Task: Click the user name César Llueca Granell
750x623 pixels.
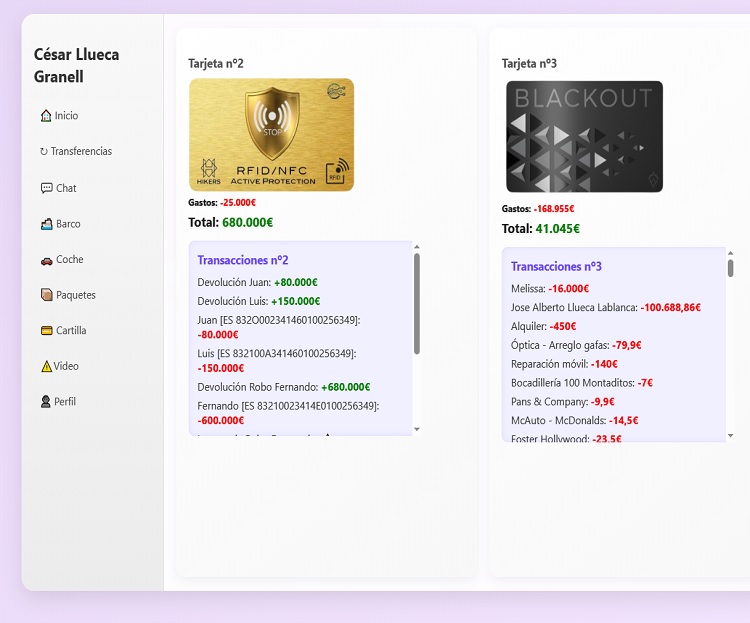Action: (77, 66)
